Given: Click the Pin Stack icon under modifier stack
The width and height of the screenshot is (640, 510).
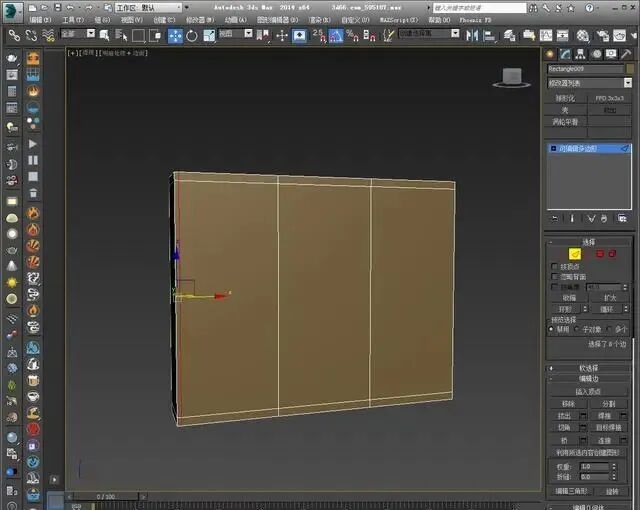Looking at the screenshot, I should coord(554,219).
